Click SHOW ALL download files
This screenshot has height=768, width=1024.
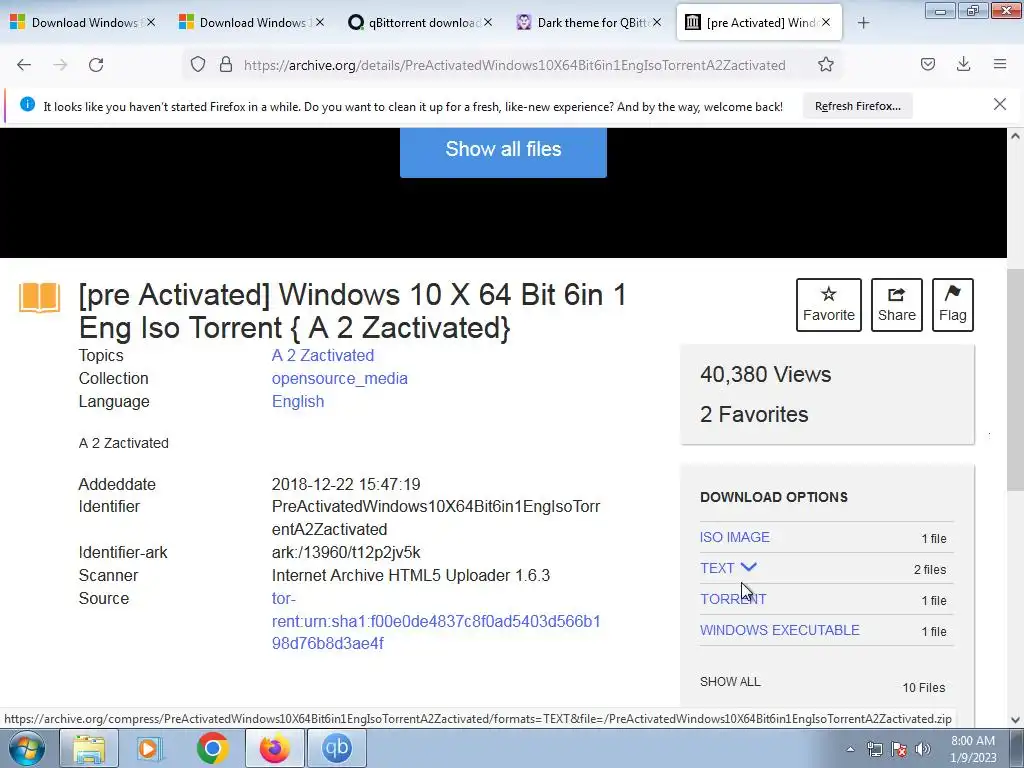pos(730,682)
